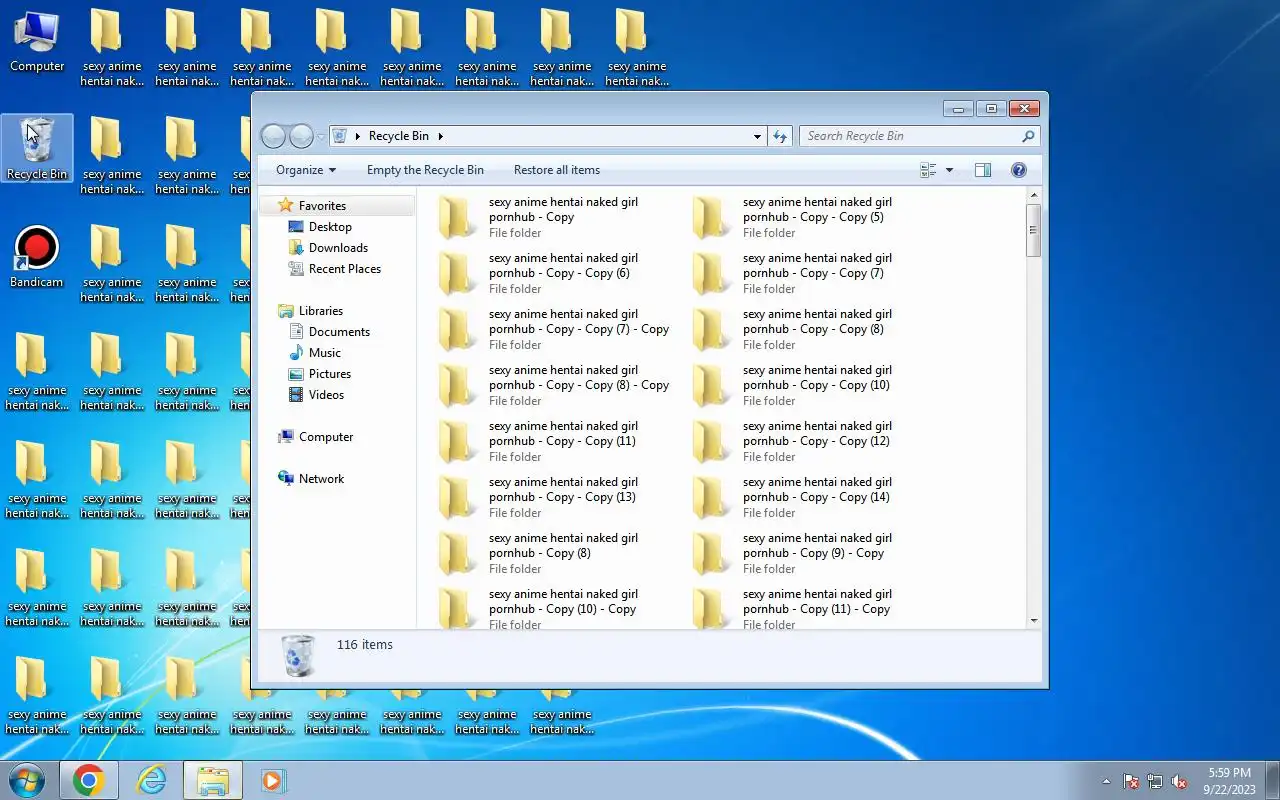Select folder ending 'pornhub - Copy (8)'

click(555, 553)
